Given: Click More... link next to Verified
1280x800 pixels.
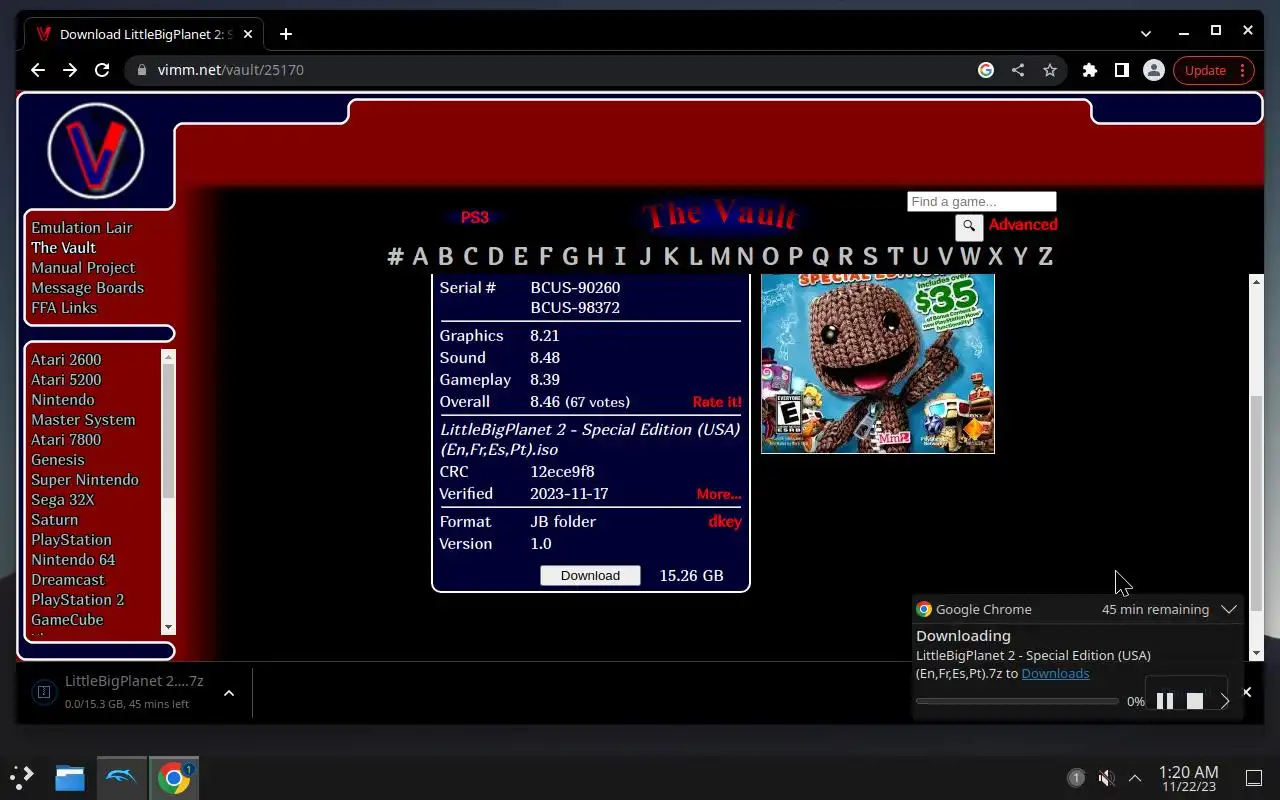Looking at the screenshot, I should [719, 494].
